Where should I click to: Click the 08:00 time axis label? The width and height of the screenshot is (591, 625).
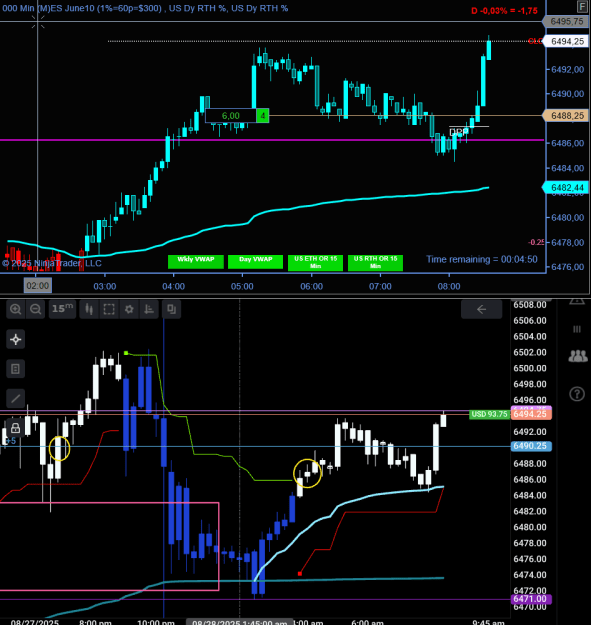(x=449, y=286)
